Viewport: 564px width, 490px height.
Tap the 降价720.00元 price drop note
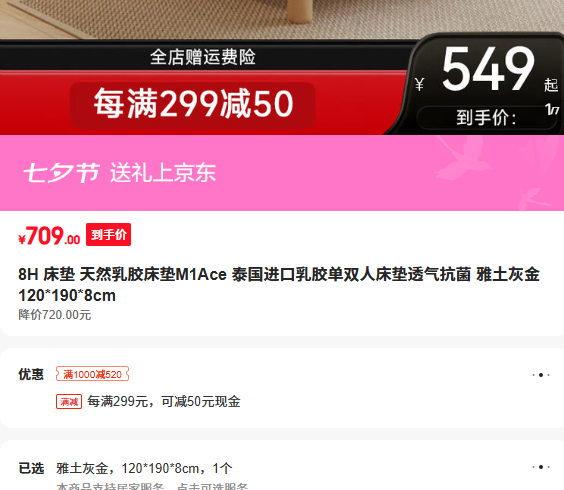pos(55,315)
